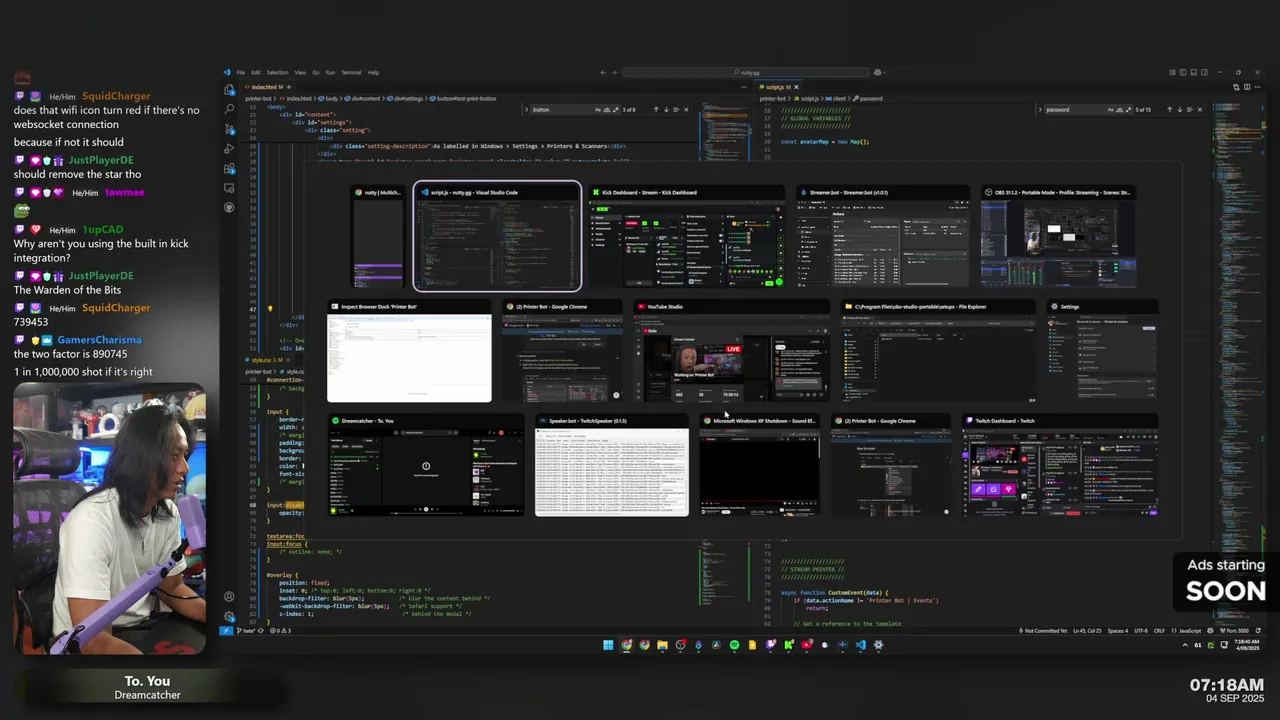Select the nutty Multichat window thumbnail
The image size is (1280, 720).
click(x=378, y=236)
